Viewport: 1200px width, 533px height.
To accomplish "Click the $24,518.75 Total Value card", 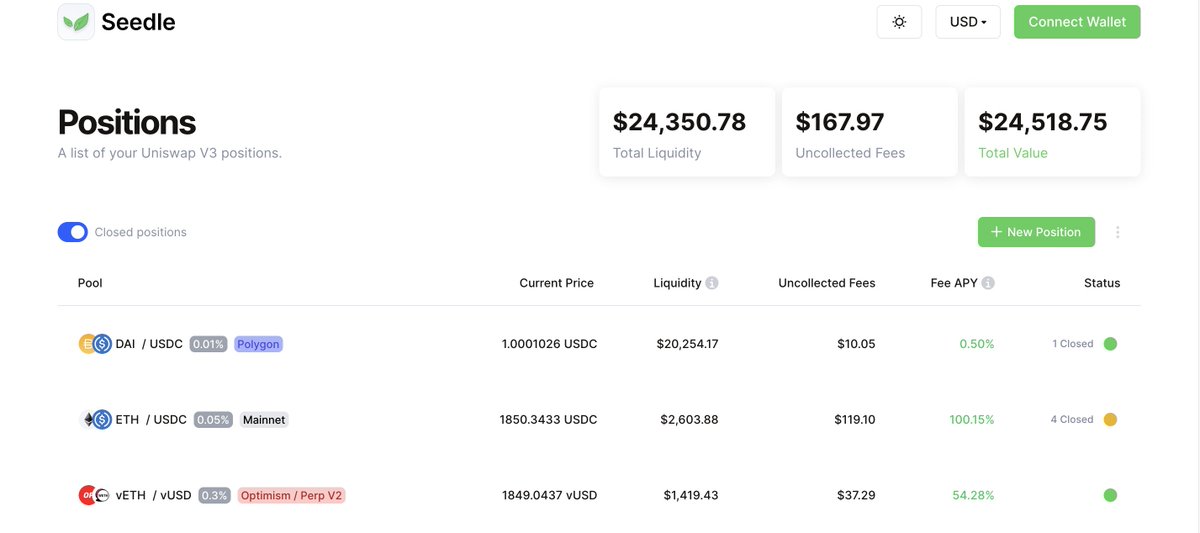I will tap(1052, 132).
